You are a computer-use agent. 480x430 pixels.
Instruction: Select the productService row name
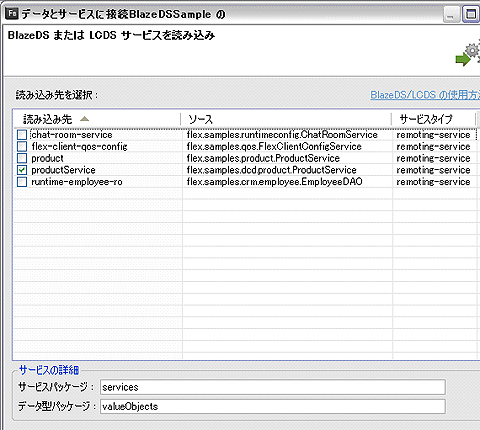[x=63, y=170]
